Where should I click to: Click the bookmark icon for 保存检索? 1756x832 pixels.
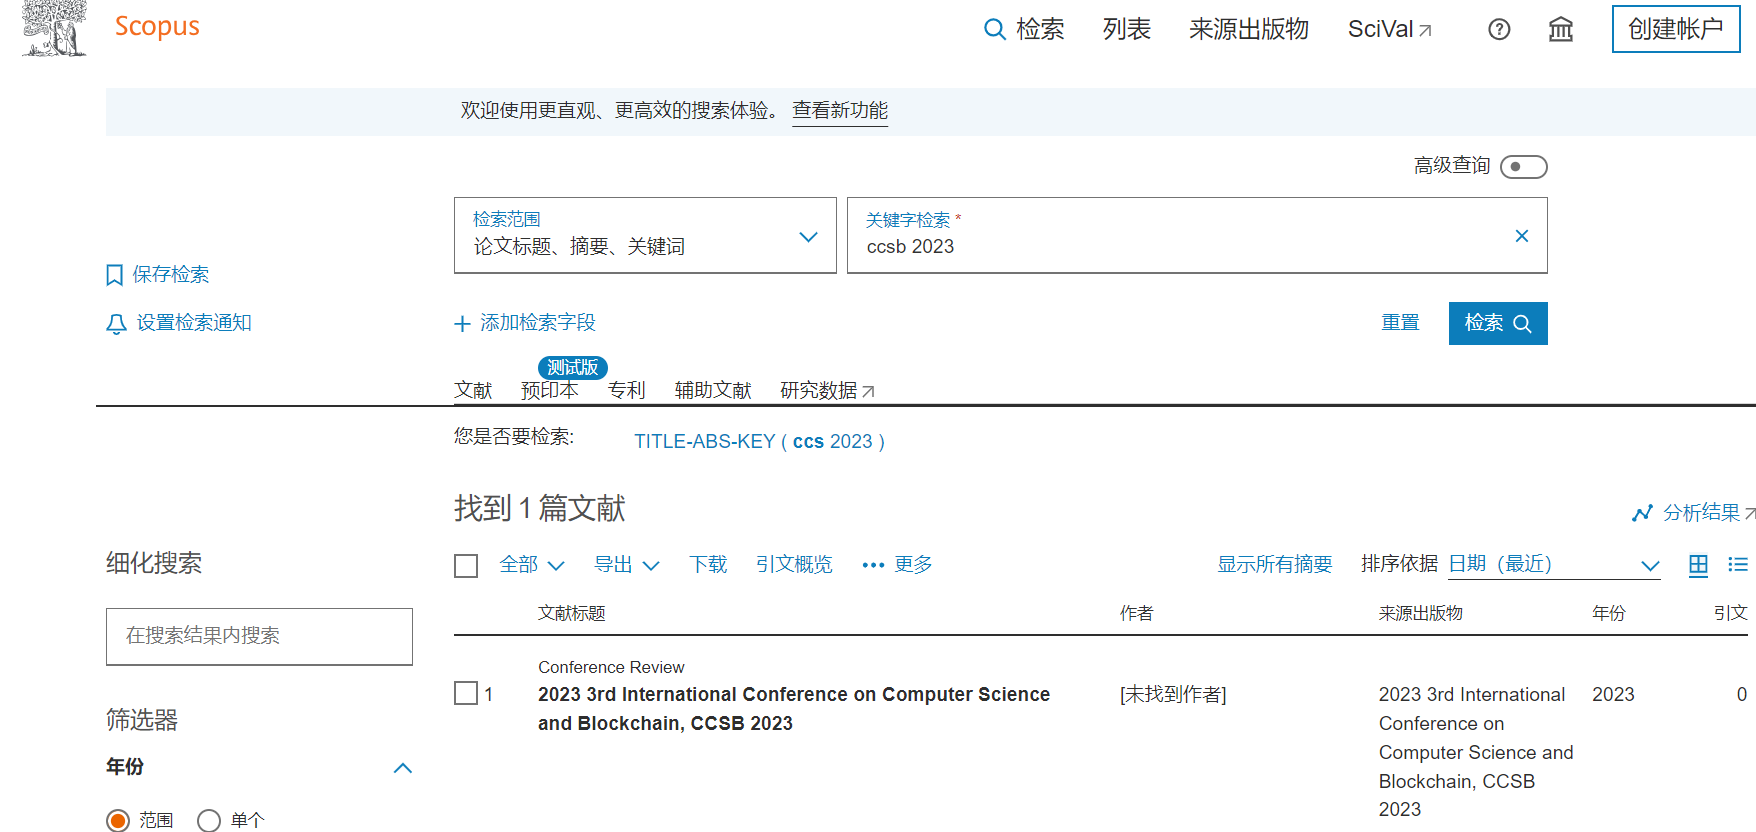[x=114, y=275]
